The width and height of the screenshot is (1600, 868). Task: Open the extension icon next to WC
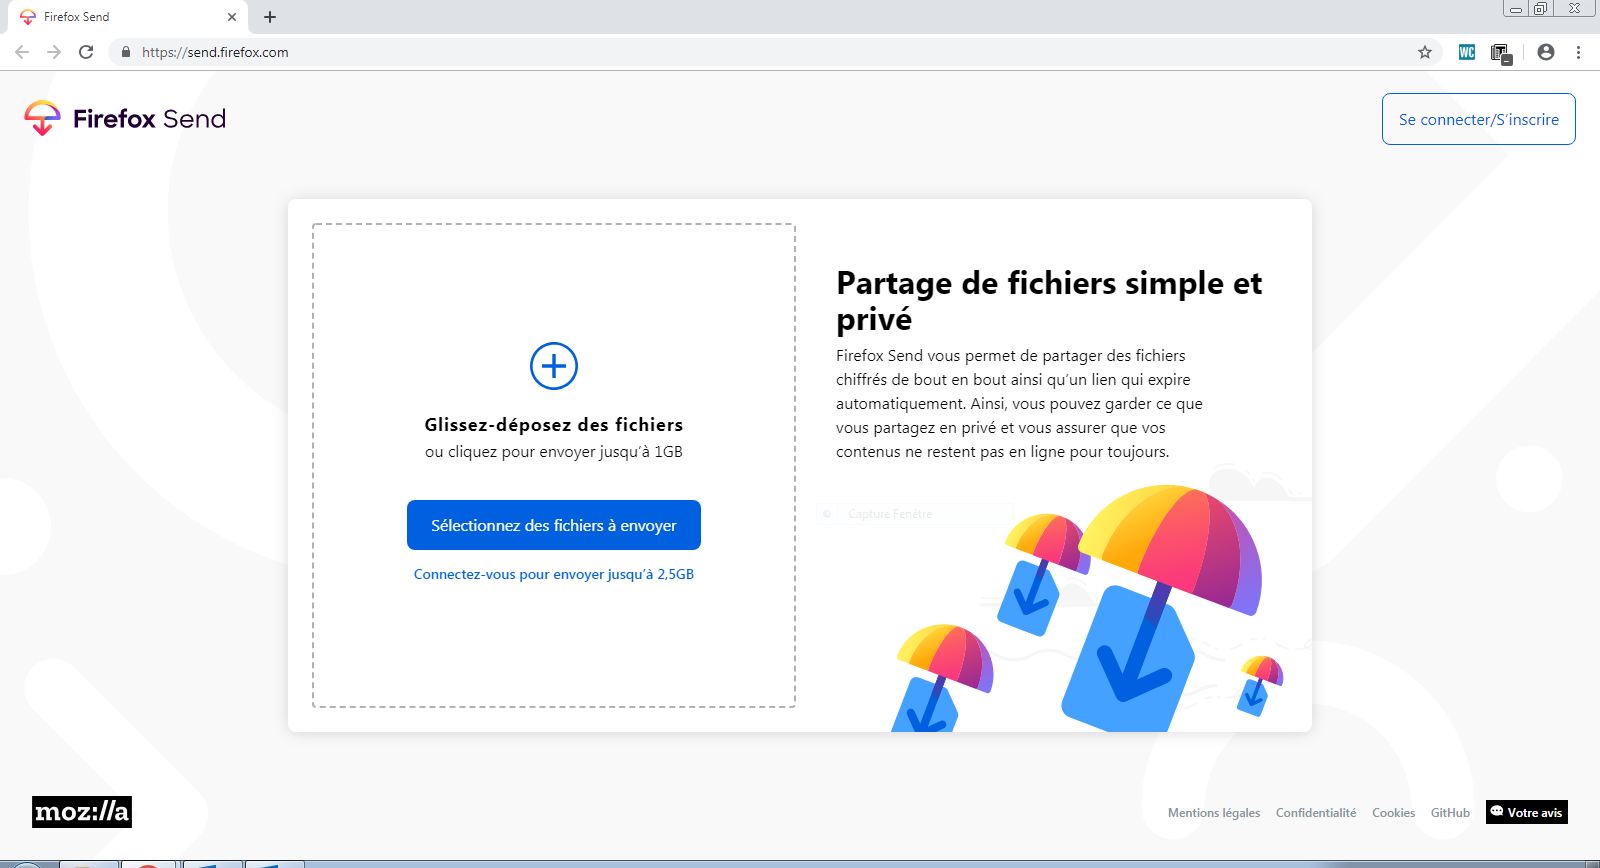(1500, 53)
